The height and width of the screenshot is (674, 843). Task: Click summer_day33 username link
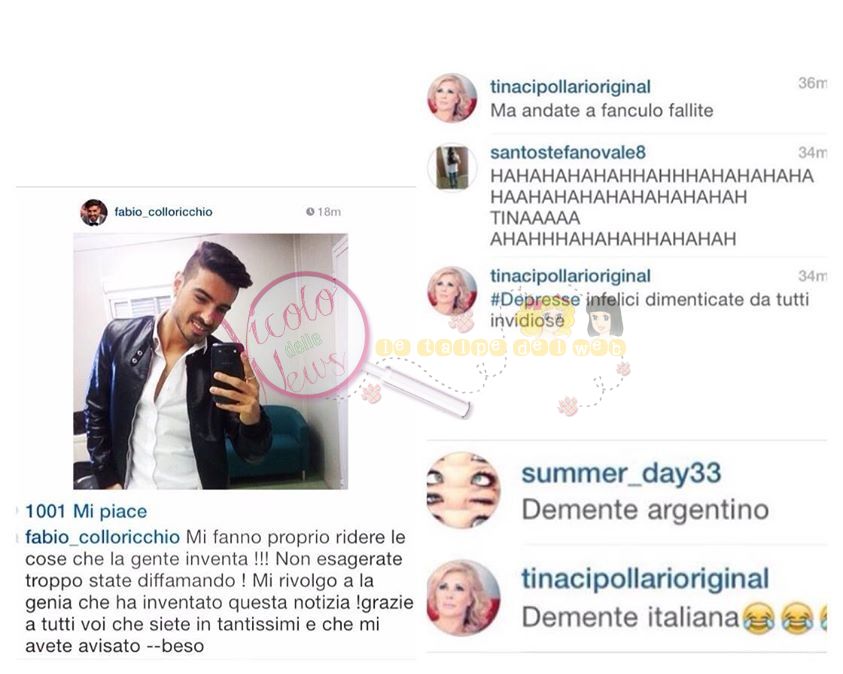(621, 474)
